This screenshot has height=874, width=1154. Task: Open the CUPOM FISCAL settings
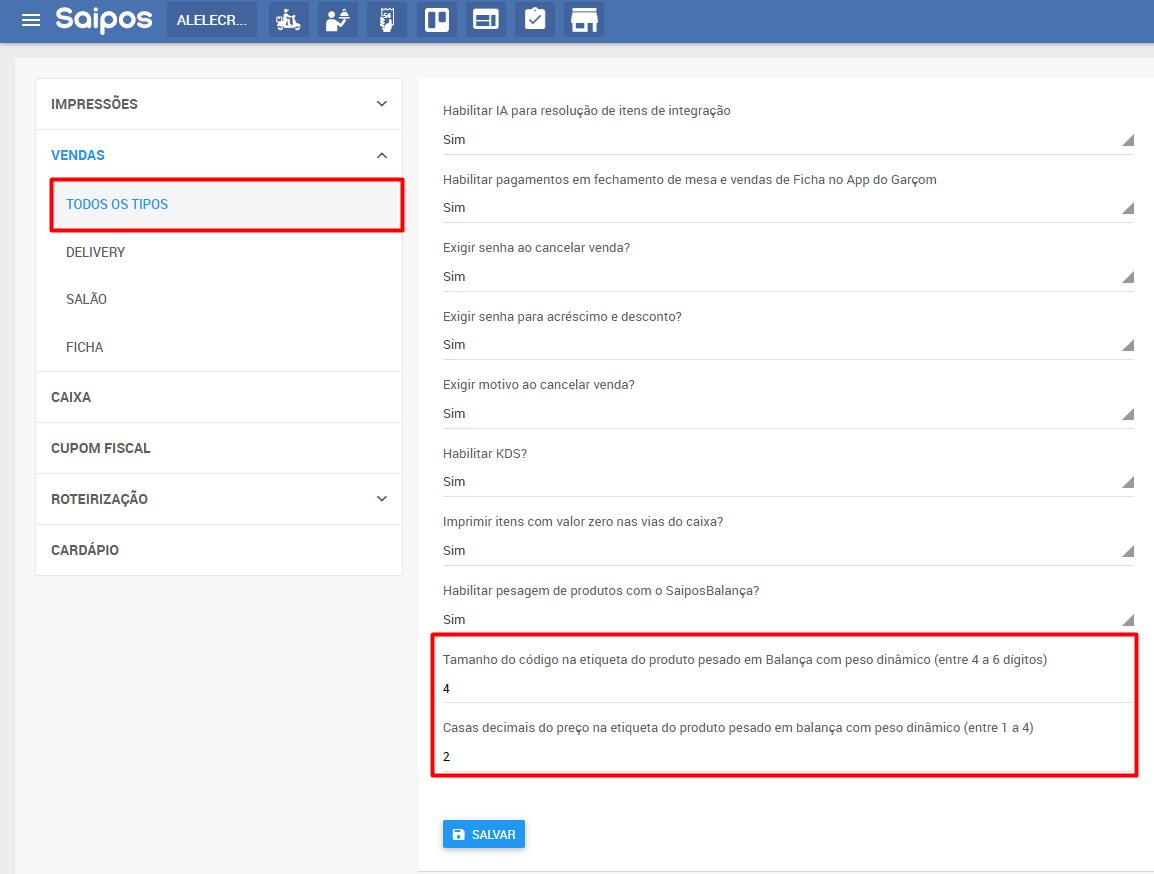click(101, 448)
